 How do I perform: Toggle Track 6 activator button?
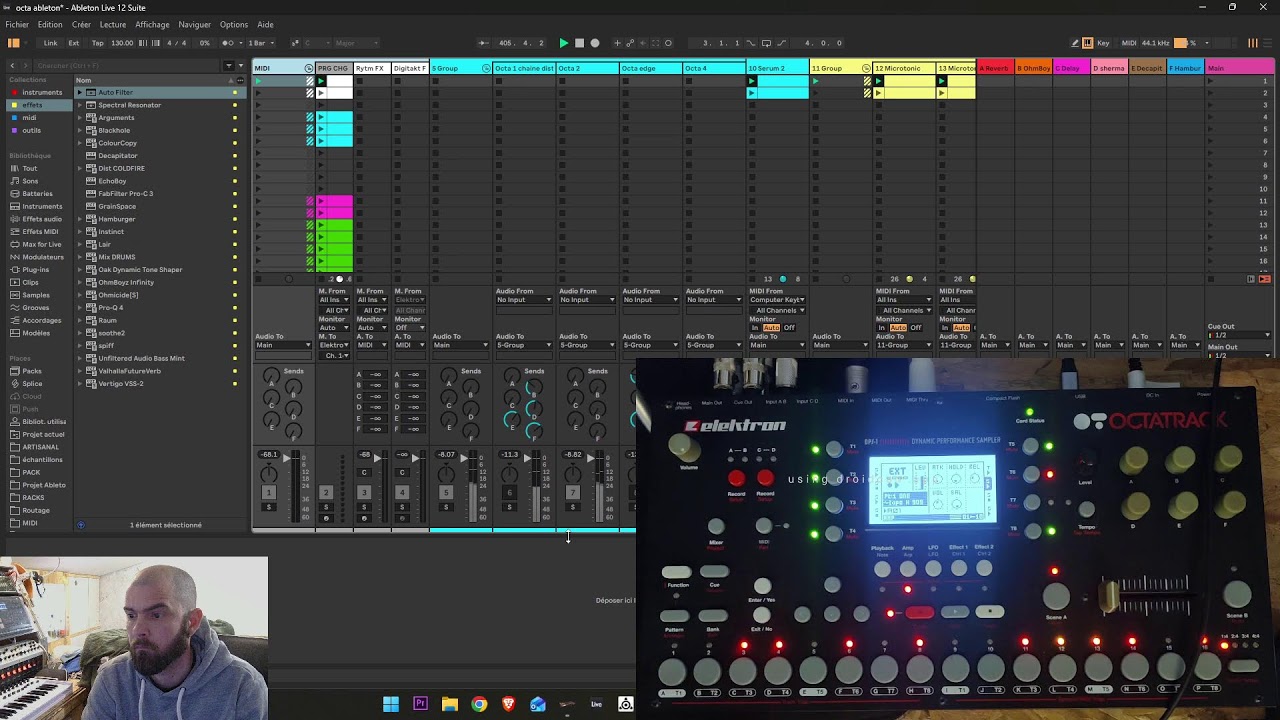tap(509, 492)
